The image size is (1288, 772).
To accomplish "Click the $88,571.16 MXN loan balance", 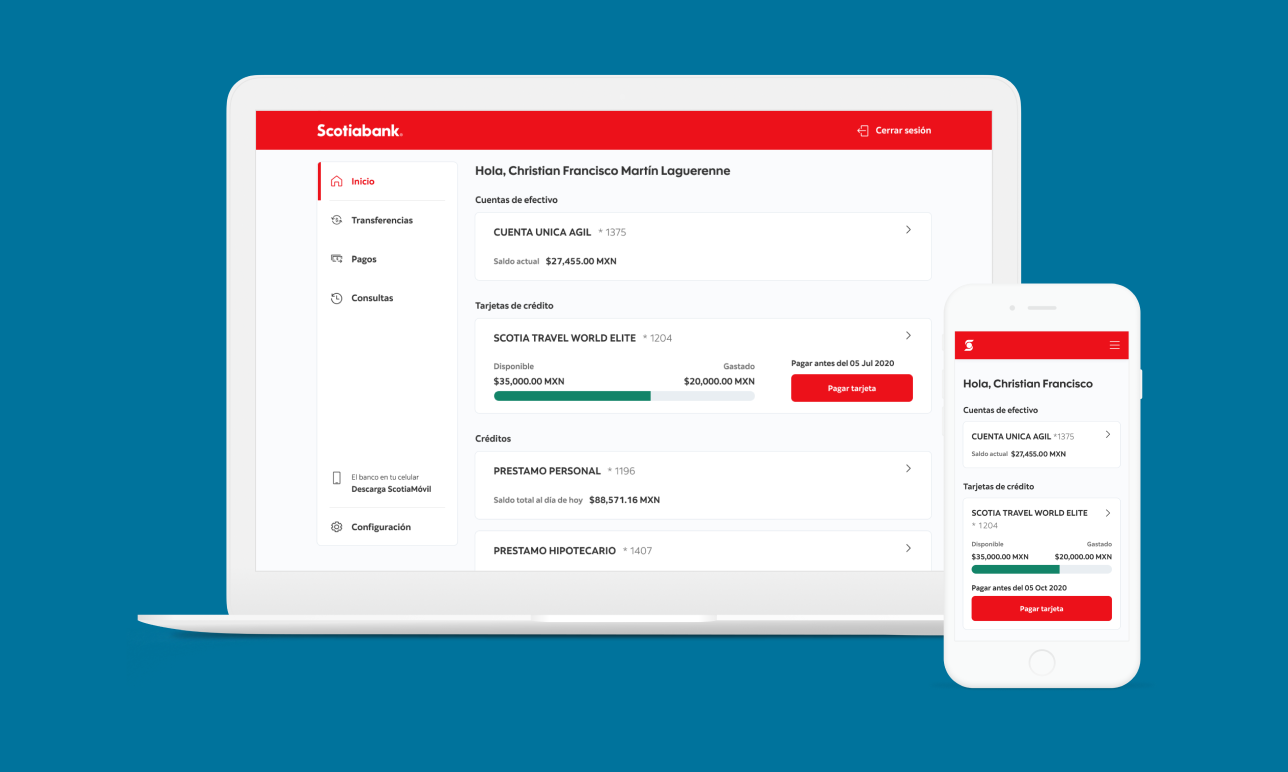I will pyautogui.click(x=624, y=500).
